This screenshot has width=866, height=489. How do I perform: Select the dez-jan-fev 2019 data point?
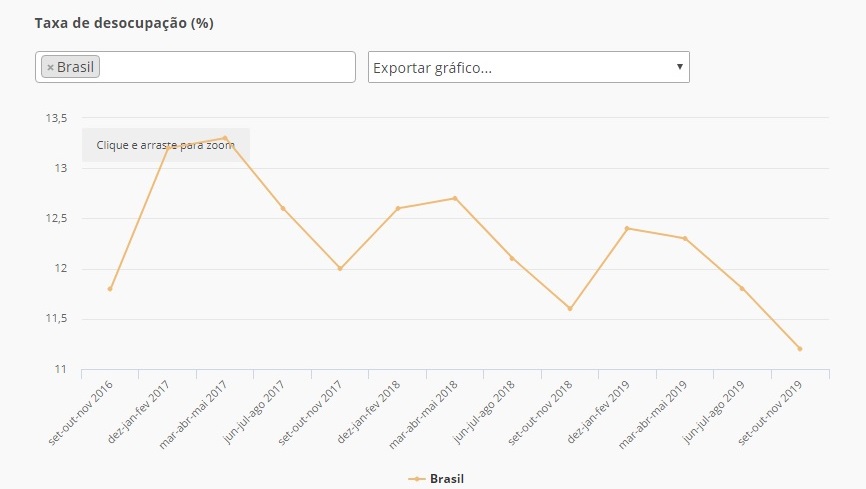(x=627, y=228)
